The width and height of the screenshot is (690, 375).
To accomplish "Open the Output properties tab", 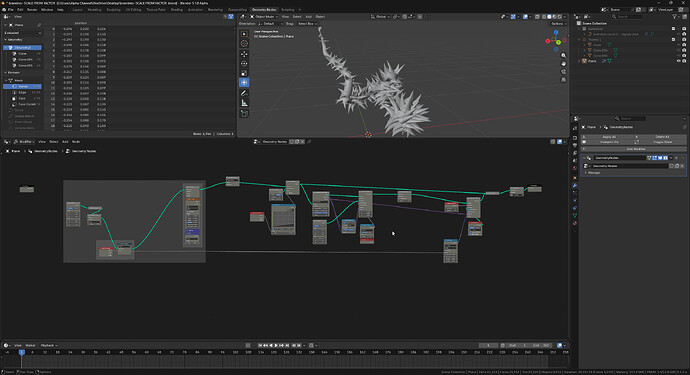I will (575, 145).
